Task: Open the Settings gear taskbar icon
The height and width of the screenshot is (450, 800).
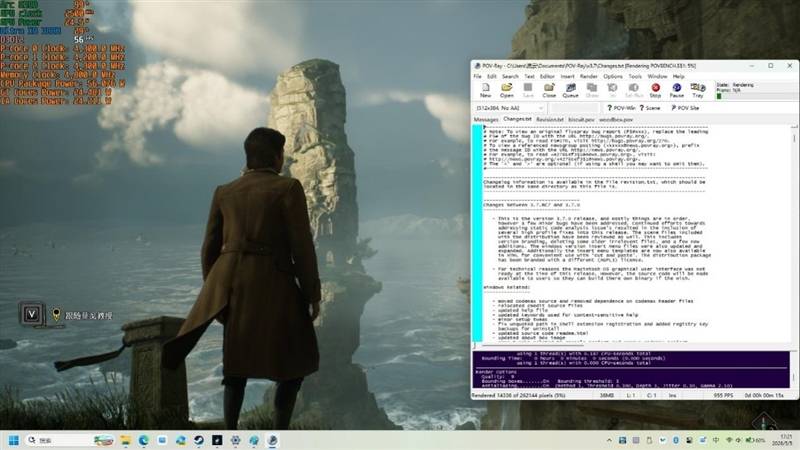Action: point(235,440)
